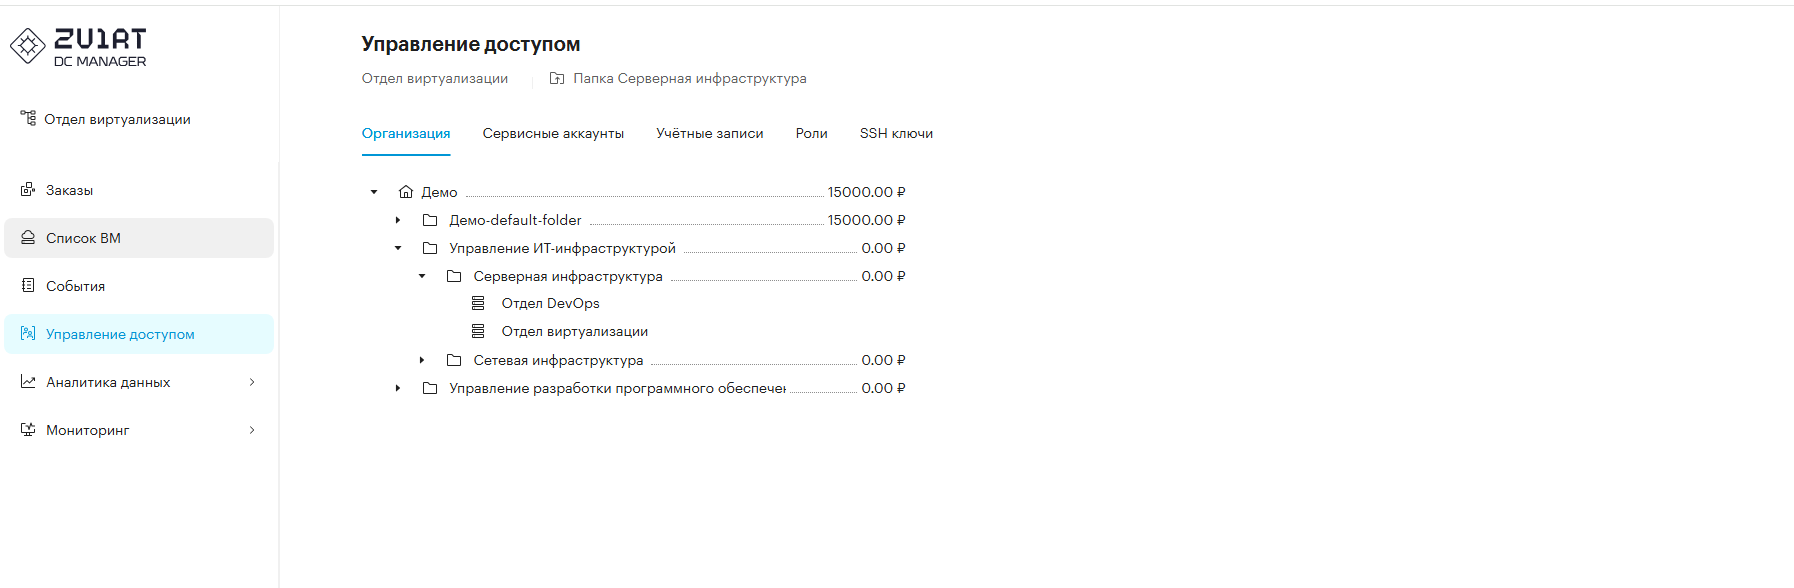
Task: Expand the Аналитика данных submenu chevron
Action: (x=252, y=382)
